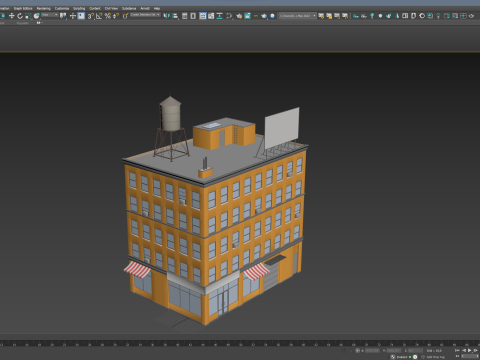Click the second project folder icon
The image size is (480, 360).
[329, 16]
